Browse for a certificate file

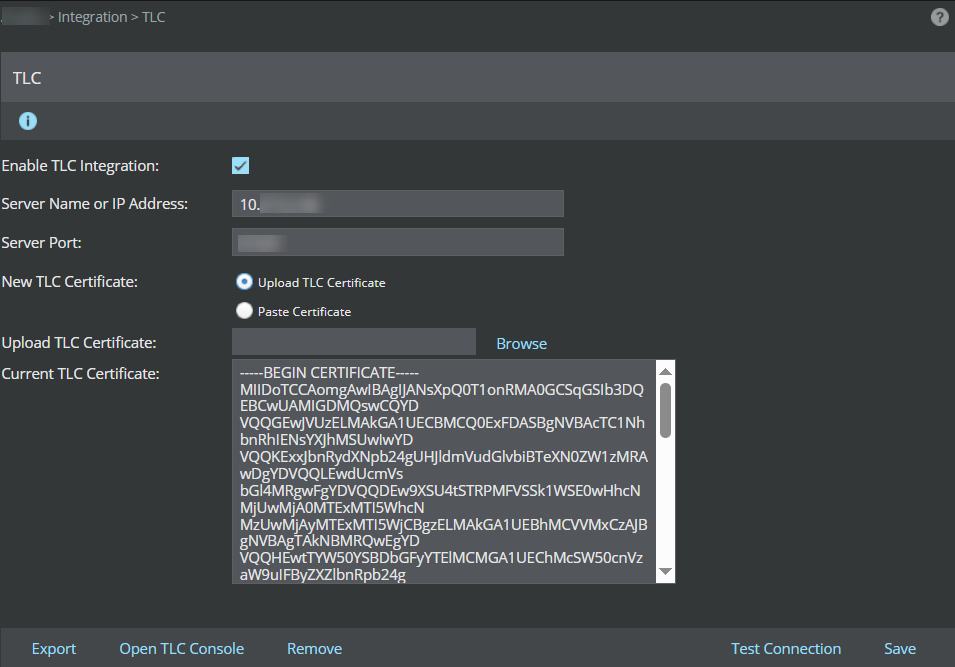[521, 344]
